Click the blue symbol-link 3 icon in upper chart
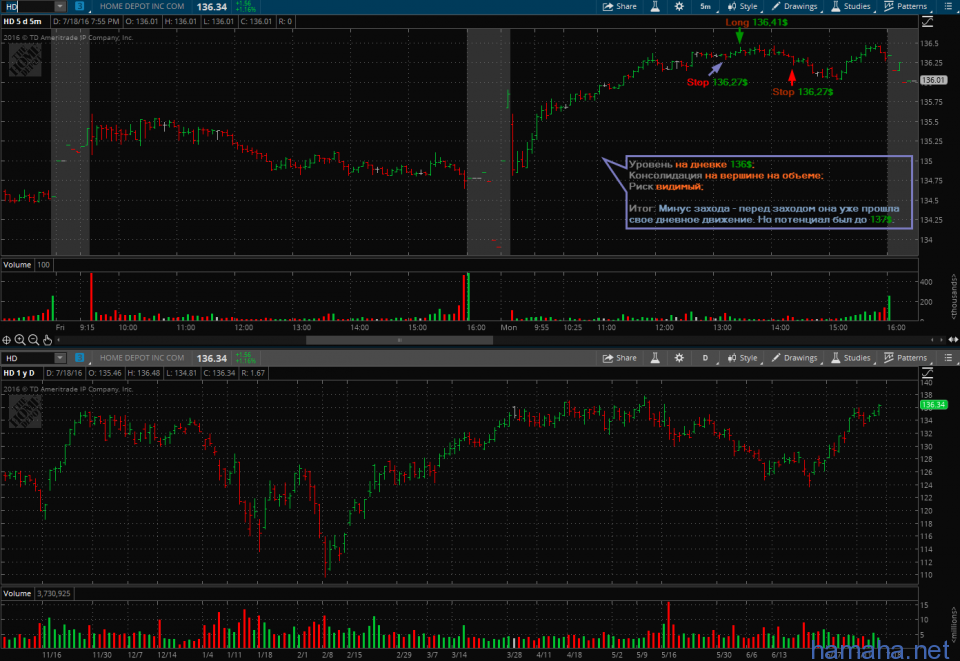960x661 pixels. click(x=80, y=6)
